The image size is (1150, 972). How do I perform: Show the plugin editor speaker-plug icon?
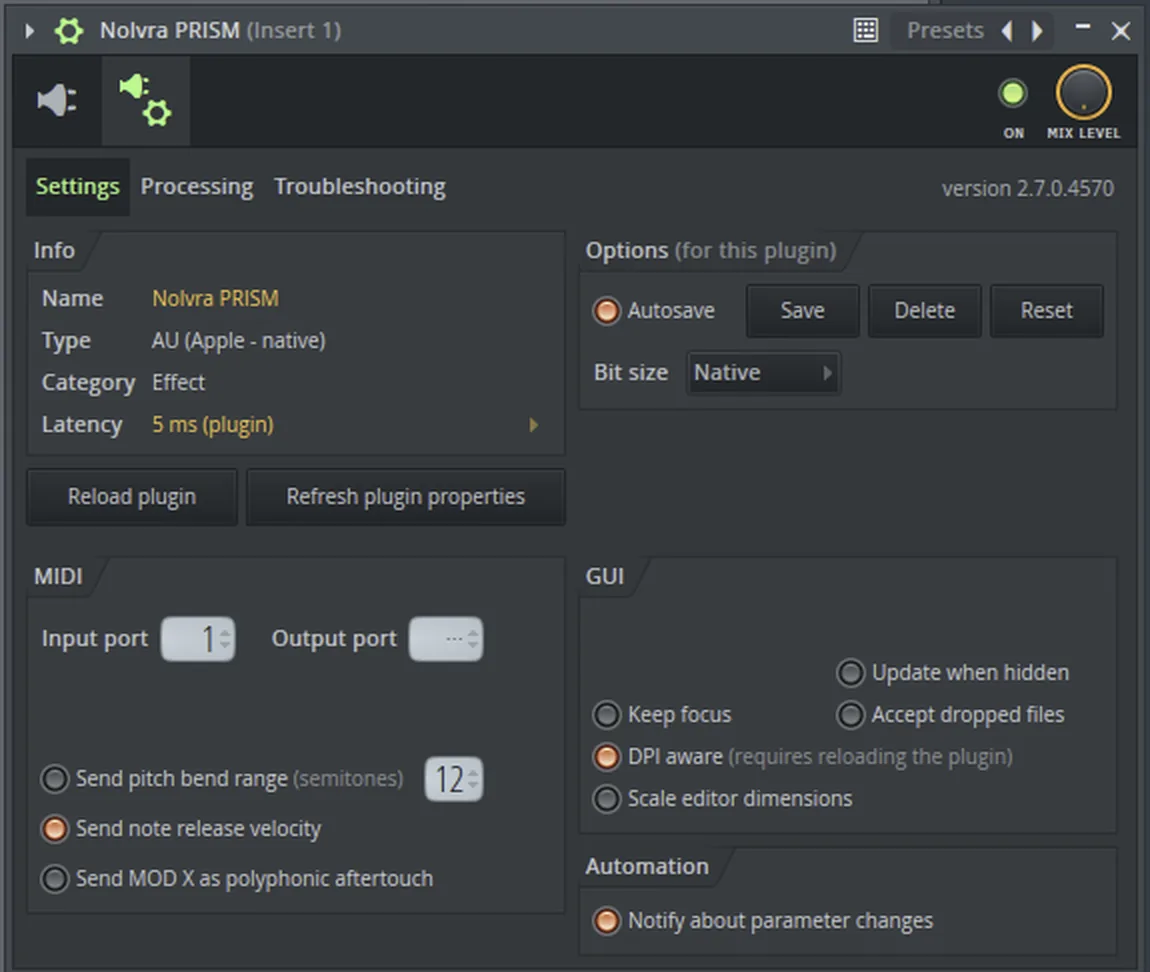pos(57,100)
